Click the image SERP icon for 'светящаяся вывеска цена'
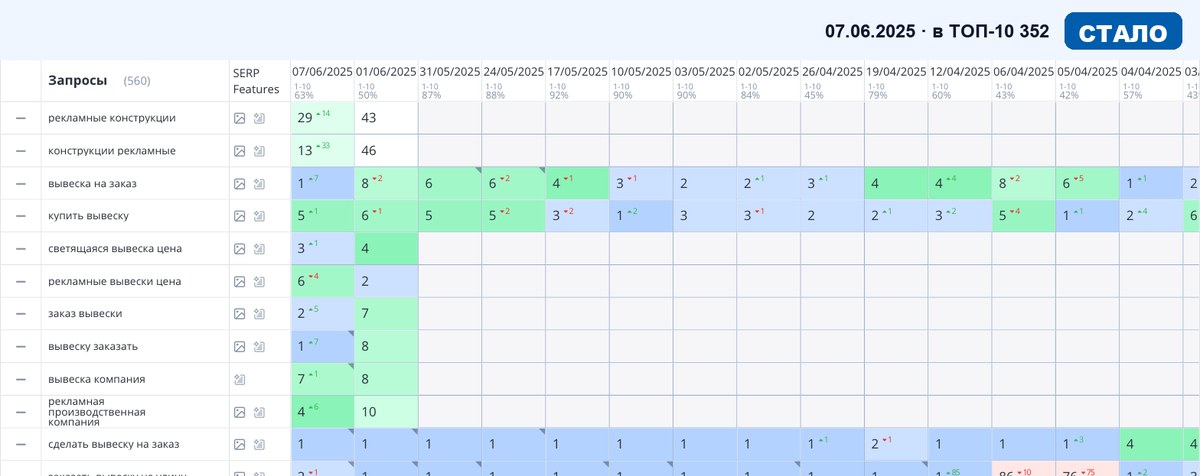The image size is (1200, 476). [239, 249]
